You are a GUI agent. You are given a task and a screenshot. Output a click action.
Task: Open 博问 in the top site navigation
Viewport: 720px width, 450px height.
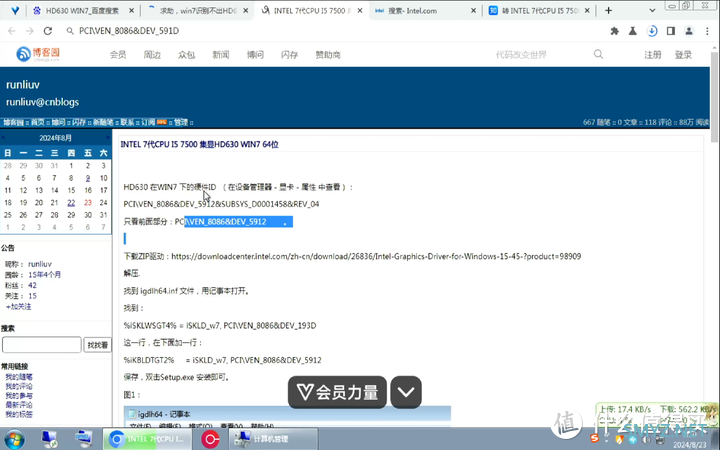255,55
